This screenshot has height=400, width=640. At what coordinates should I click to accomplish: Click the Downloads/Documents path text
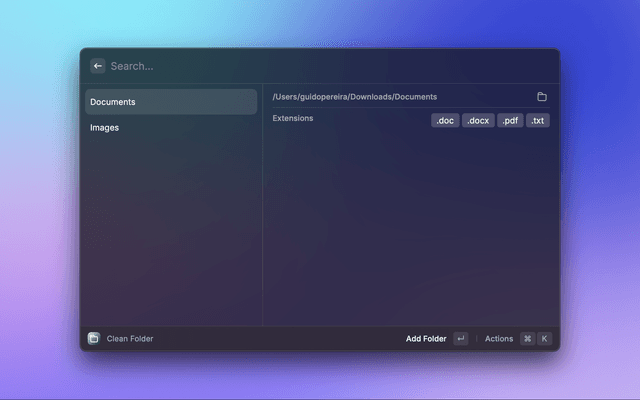pos(354,97)
